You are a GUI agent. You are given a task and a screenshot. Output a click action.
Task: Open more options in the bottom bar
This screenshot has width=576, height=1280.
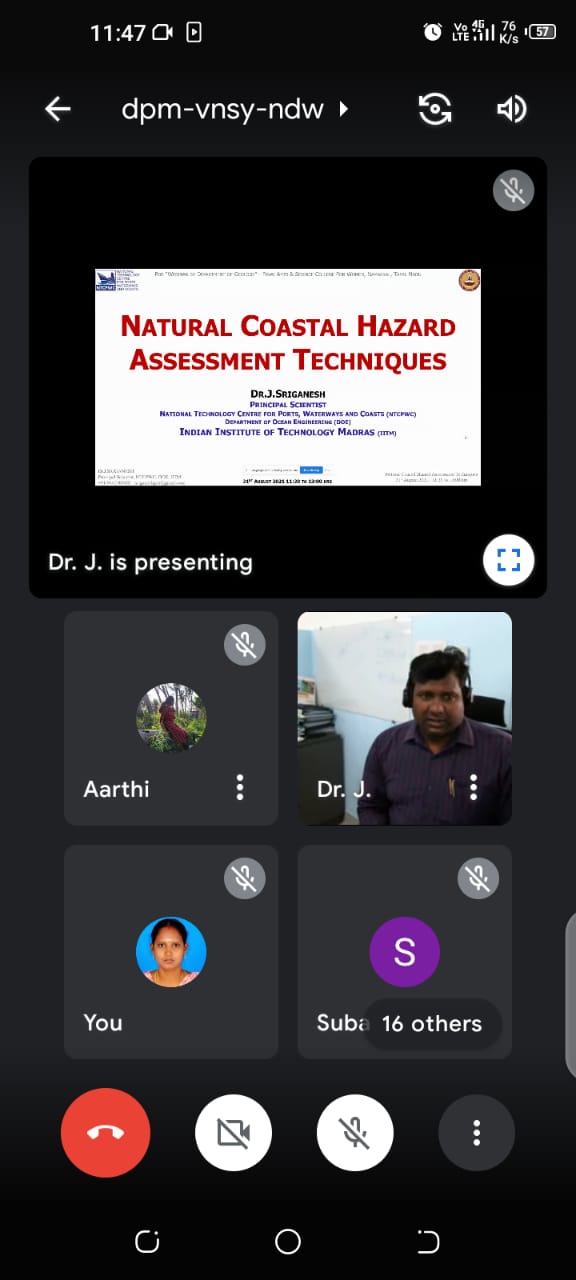click(476, 1133)
